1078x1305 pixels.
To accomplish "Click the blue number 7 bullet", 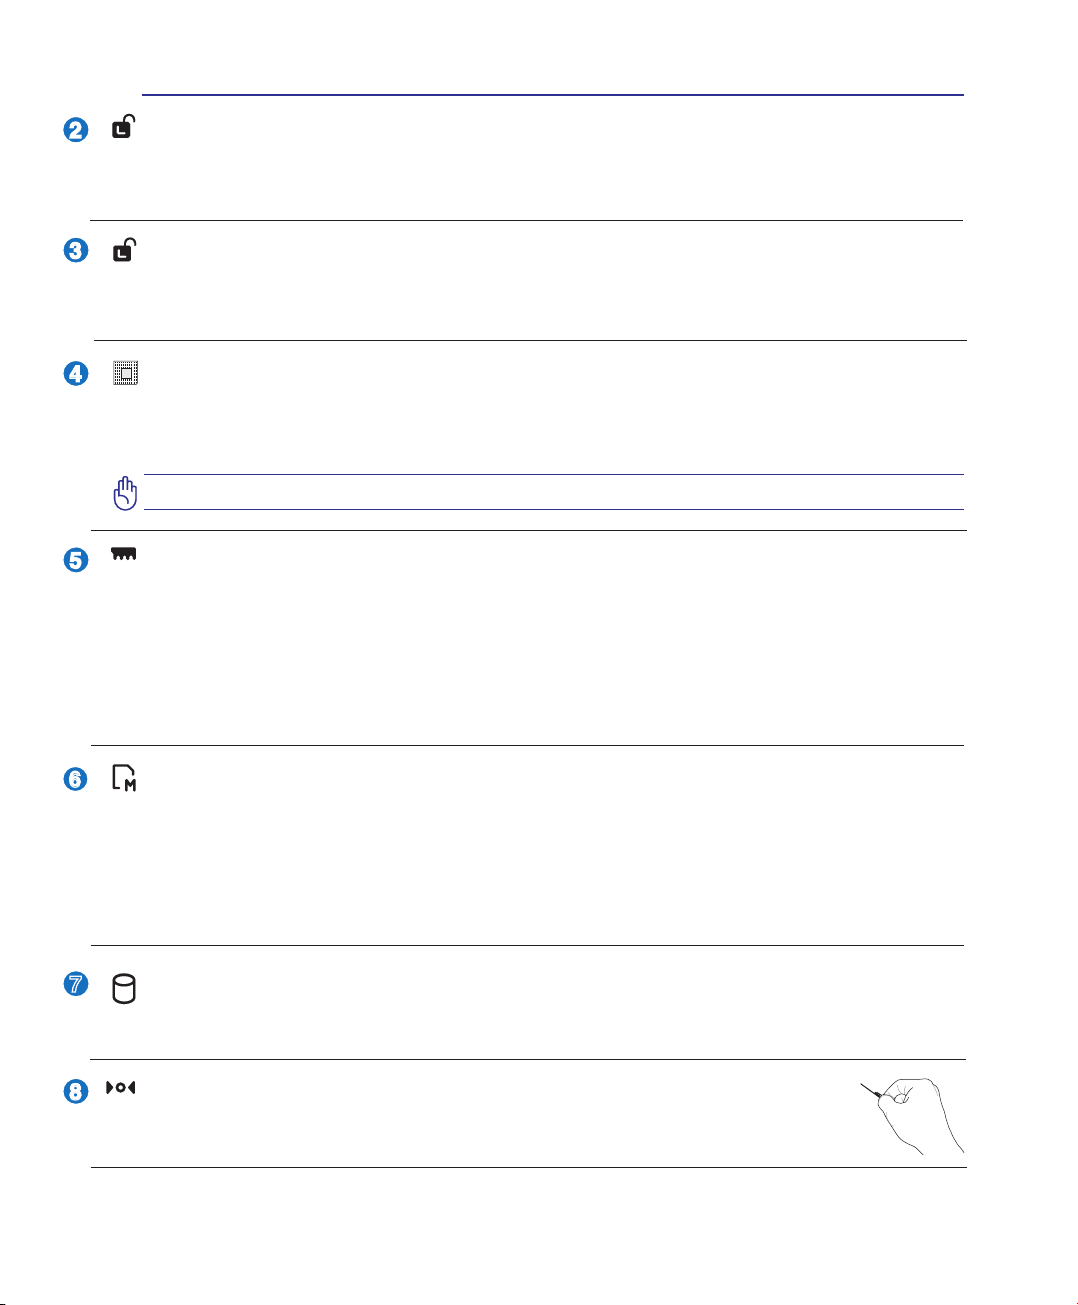I will pos(75,984).
